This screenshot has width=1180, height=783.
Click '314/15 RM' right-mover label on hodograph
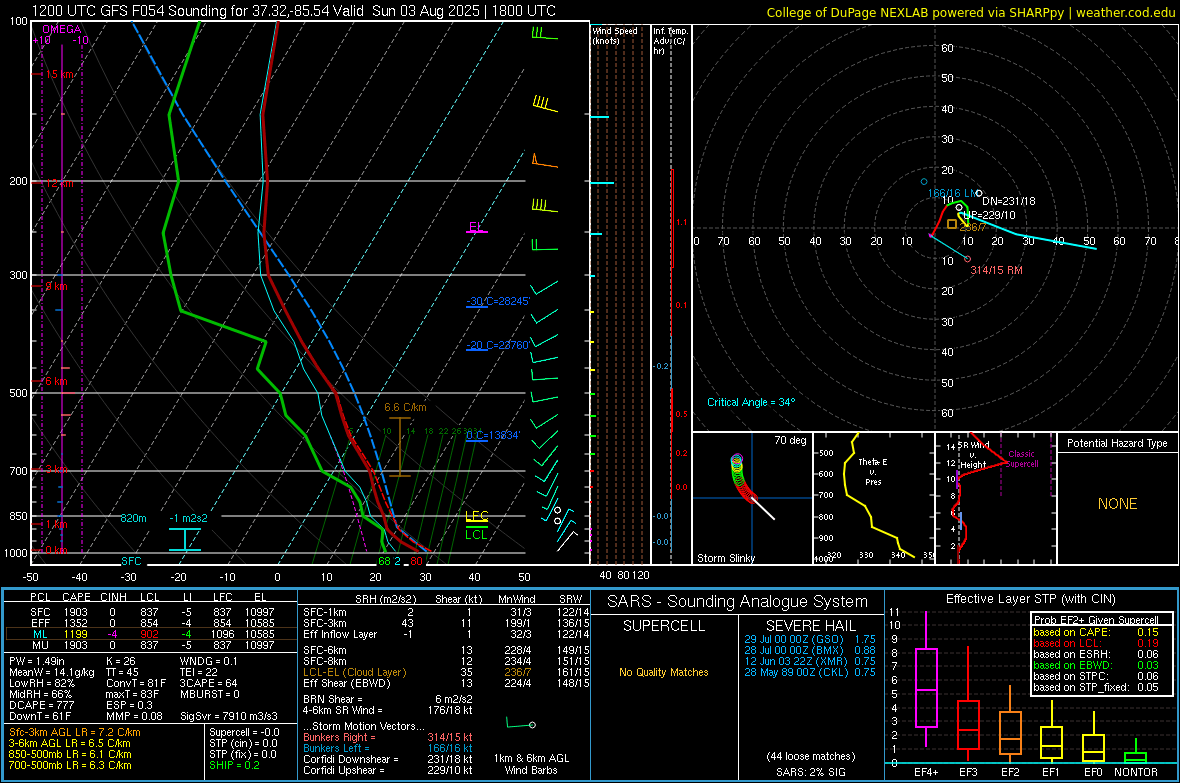(x=996, y=270)
